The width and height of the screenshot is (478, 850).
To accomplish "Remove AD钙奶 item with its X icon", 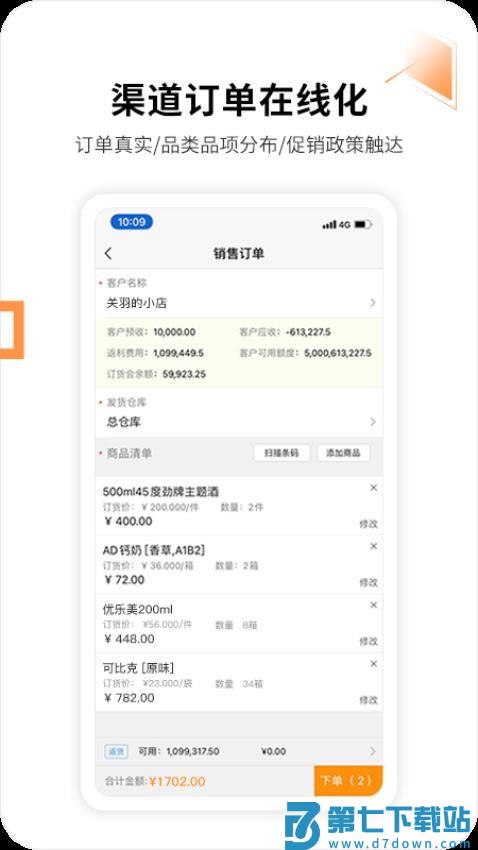I will click(373, 546).
